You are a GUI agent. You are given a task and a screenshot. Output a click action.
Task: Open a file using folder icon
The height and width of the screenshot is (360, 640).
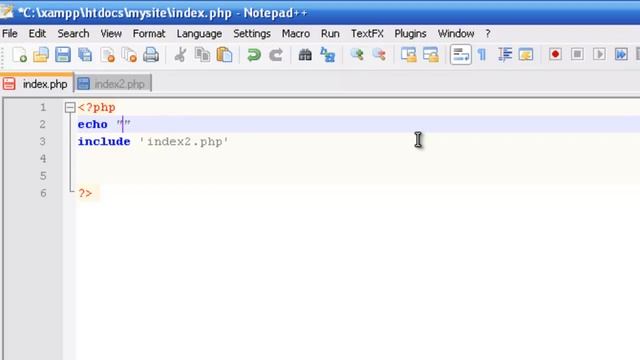[x=41, y=55]
